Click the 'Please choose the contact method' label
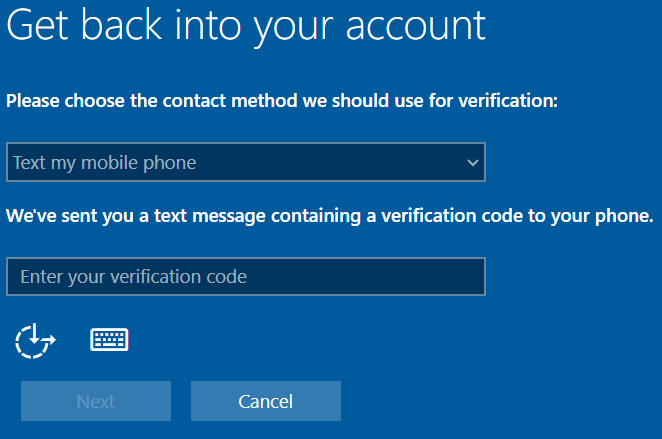 click(282, 101)
